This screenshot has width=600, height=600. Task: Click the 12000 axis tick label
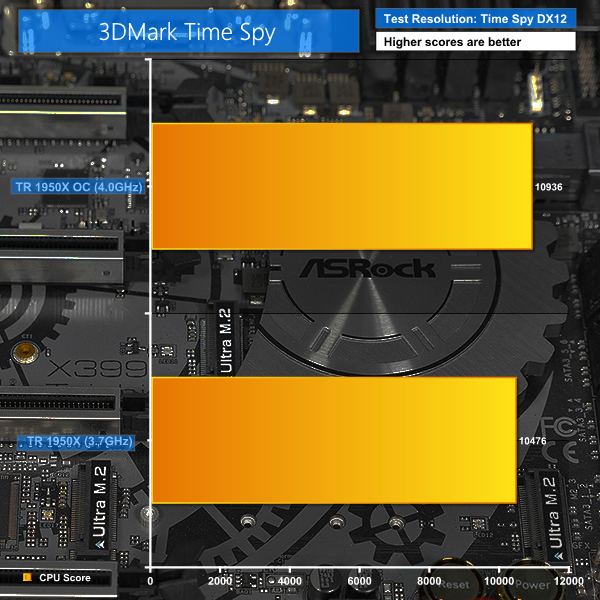pos(569,581)
